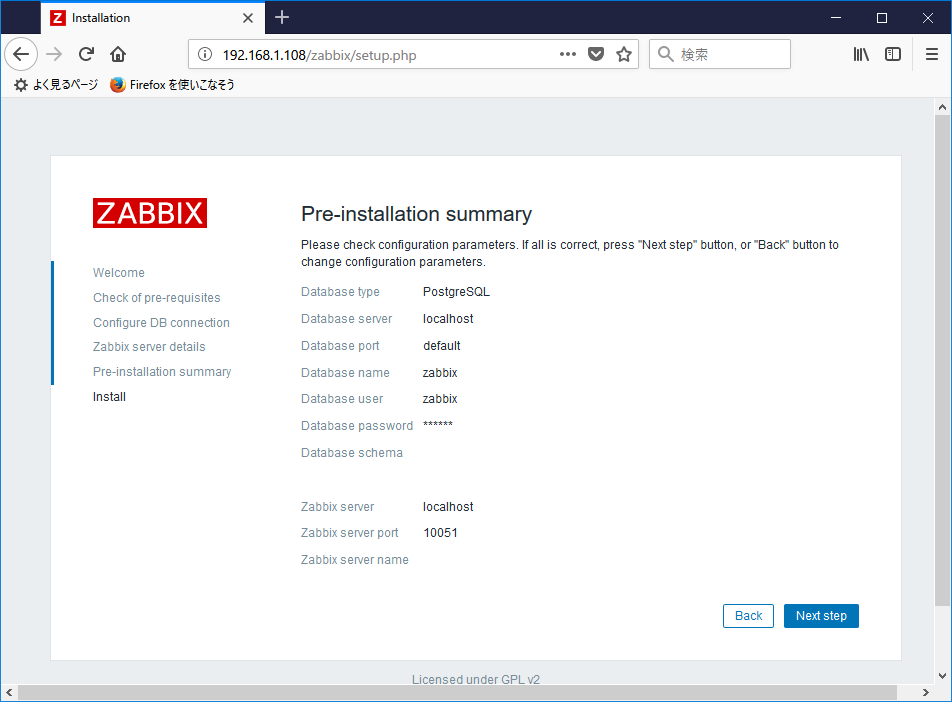The width and height of the screenshot is (952, 702).
Task: Bookmark this page with the star icon
Action: [623, 54]
